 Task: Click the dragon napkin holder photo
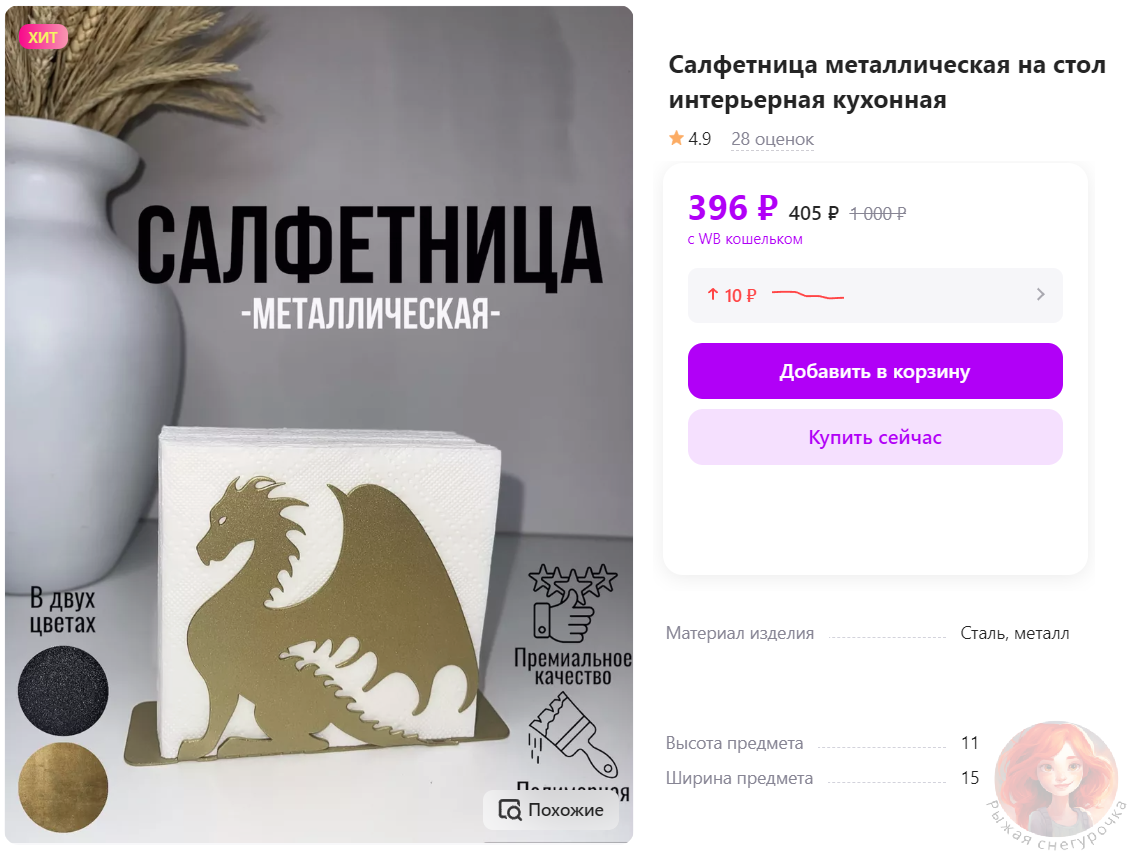pyautogui.click(x=319, y=424)
